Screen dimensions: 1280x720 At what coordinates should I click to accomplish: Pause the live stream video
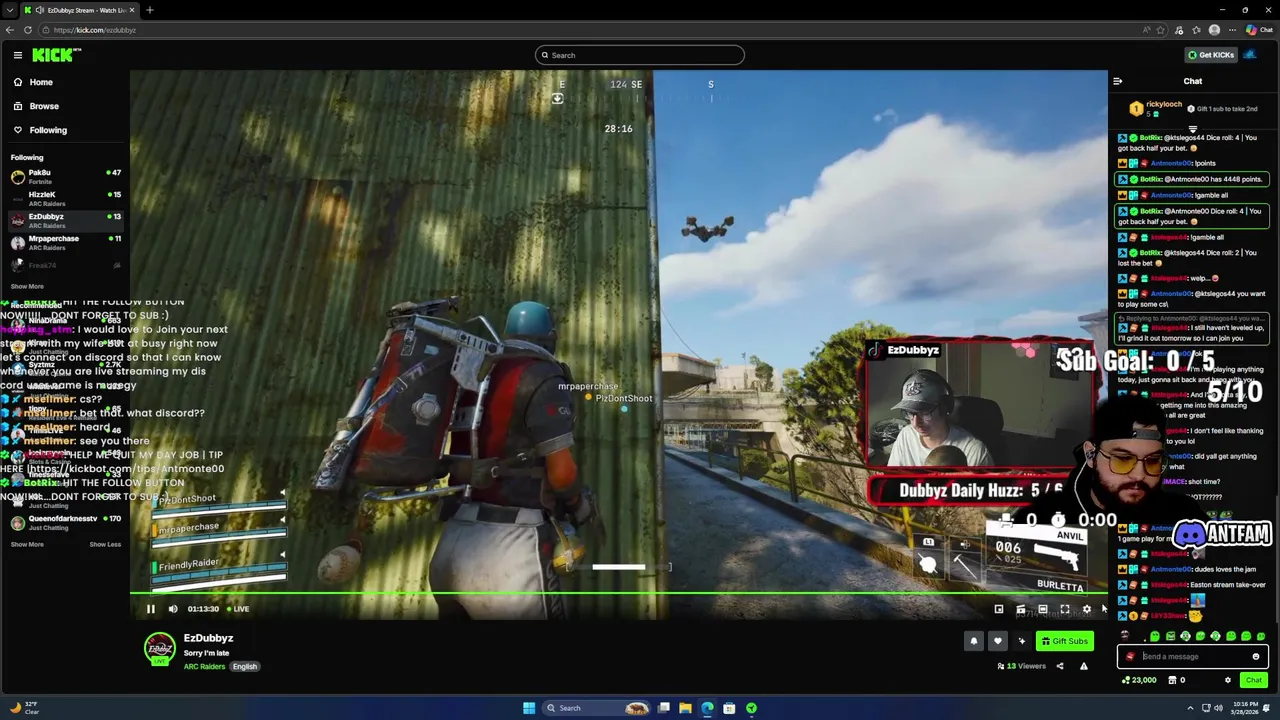[x=151, y=609]
